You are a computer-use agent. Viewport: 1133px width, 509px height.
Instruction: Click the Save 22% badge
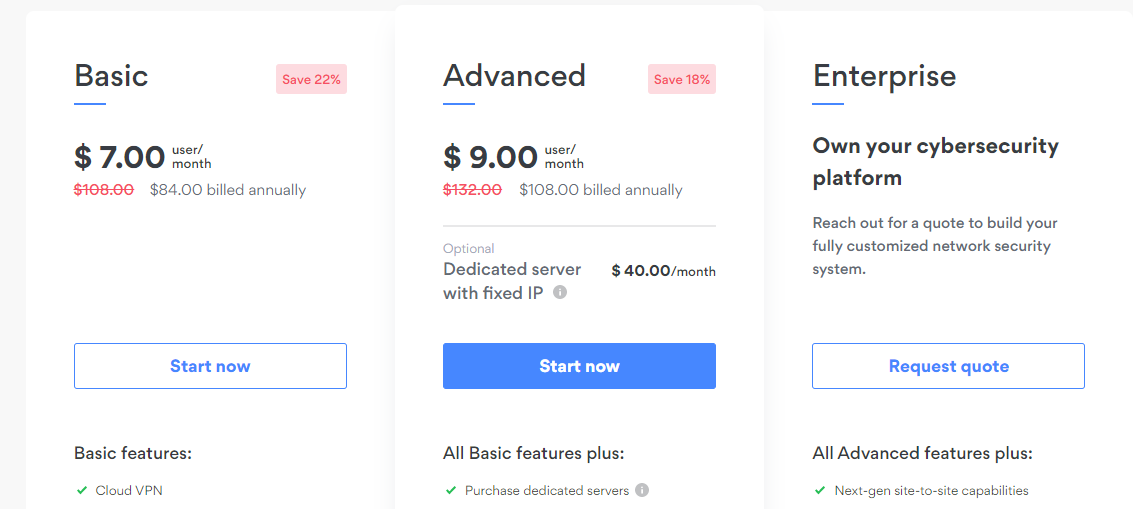[x=311, y=79]
